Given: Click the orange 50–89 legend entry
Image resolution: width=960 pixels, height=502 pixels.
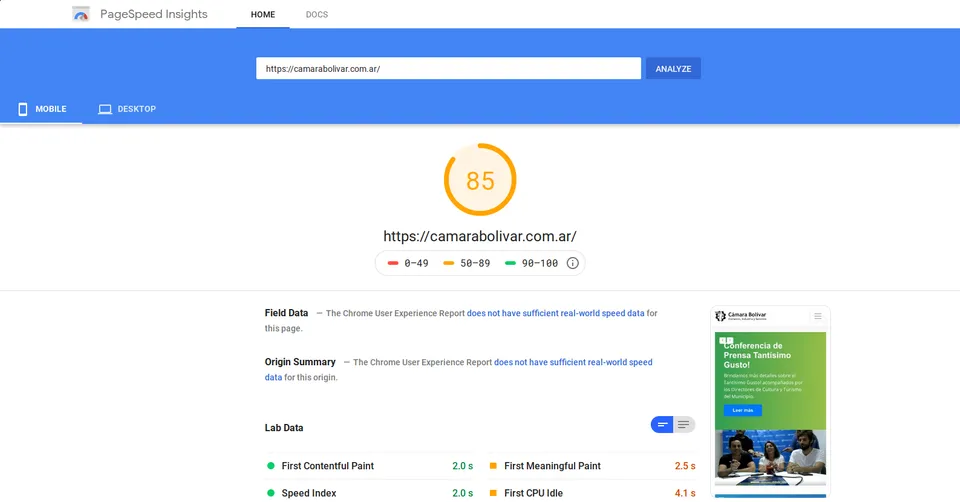Looking at the screenshot, I should click(467, 263).
